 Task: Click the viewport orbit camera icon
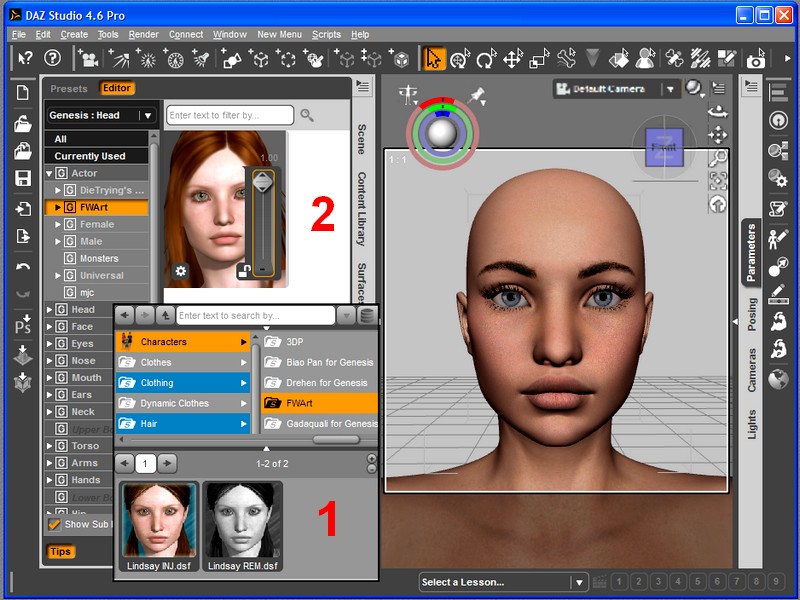pos(718,112)
